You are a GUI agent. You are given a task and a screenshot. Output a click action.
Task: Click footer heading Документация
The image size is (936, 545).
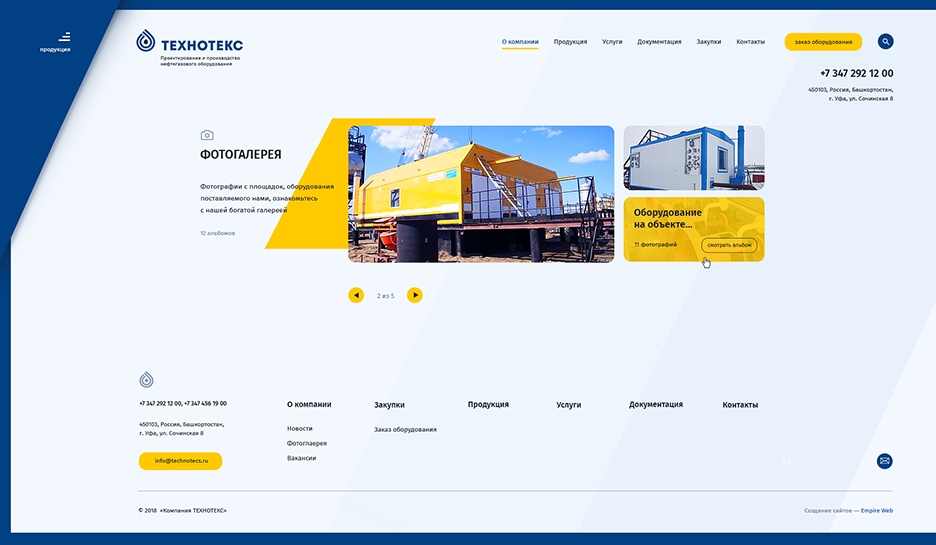click(x=656, y=404)
